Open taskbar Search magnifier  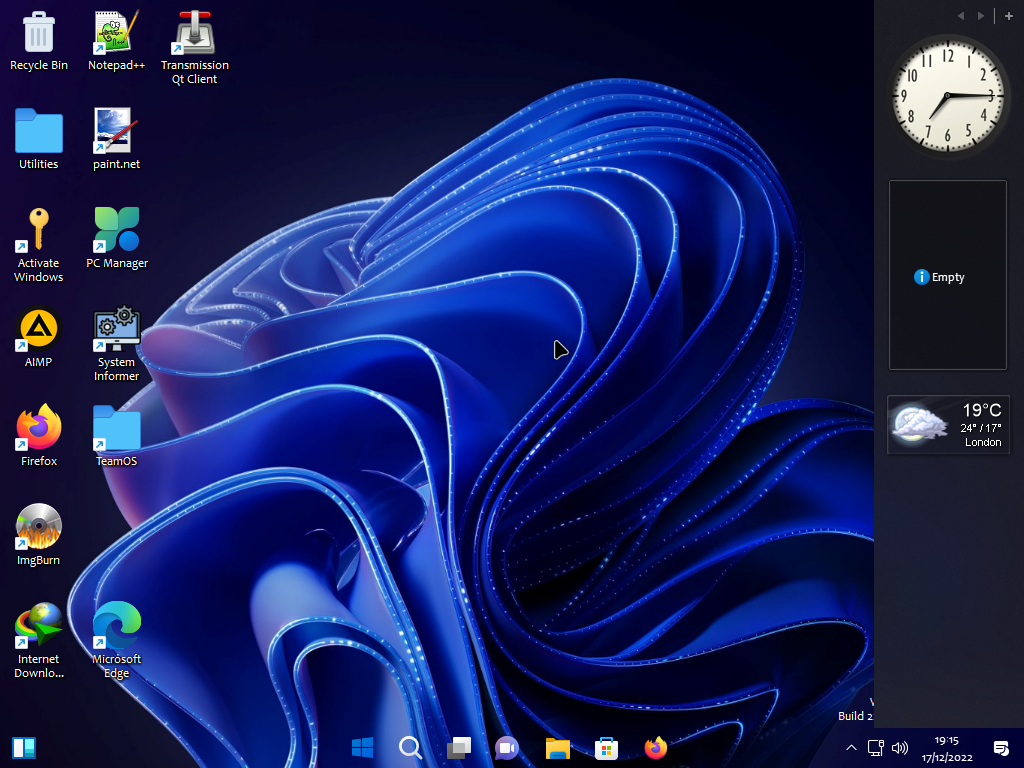coord(410,748)
